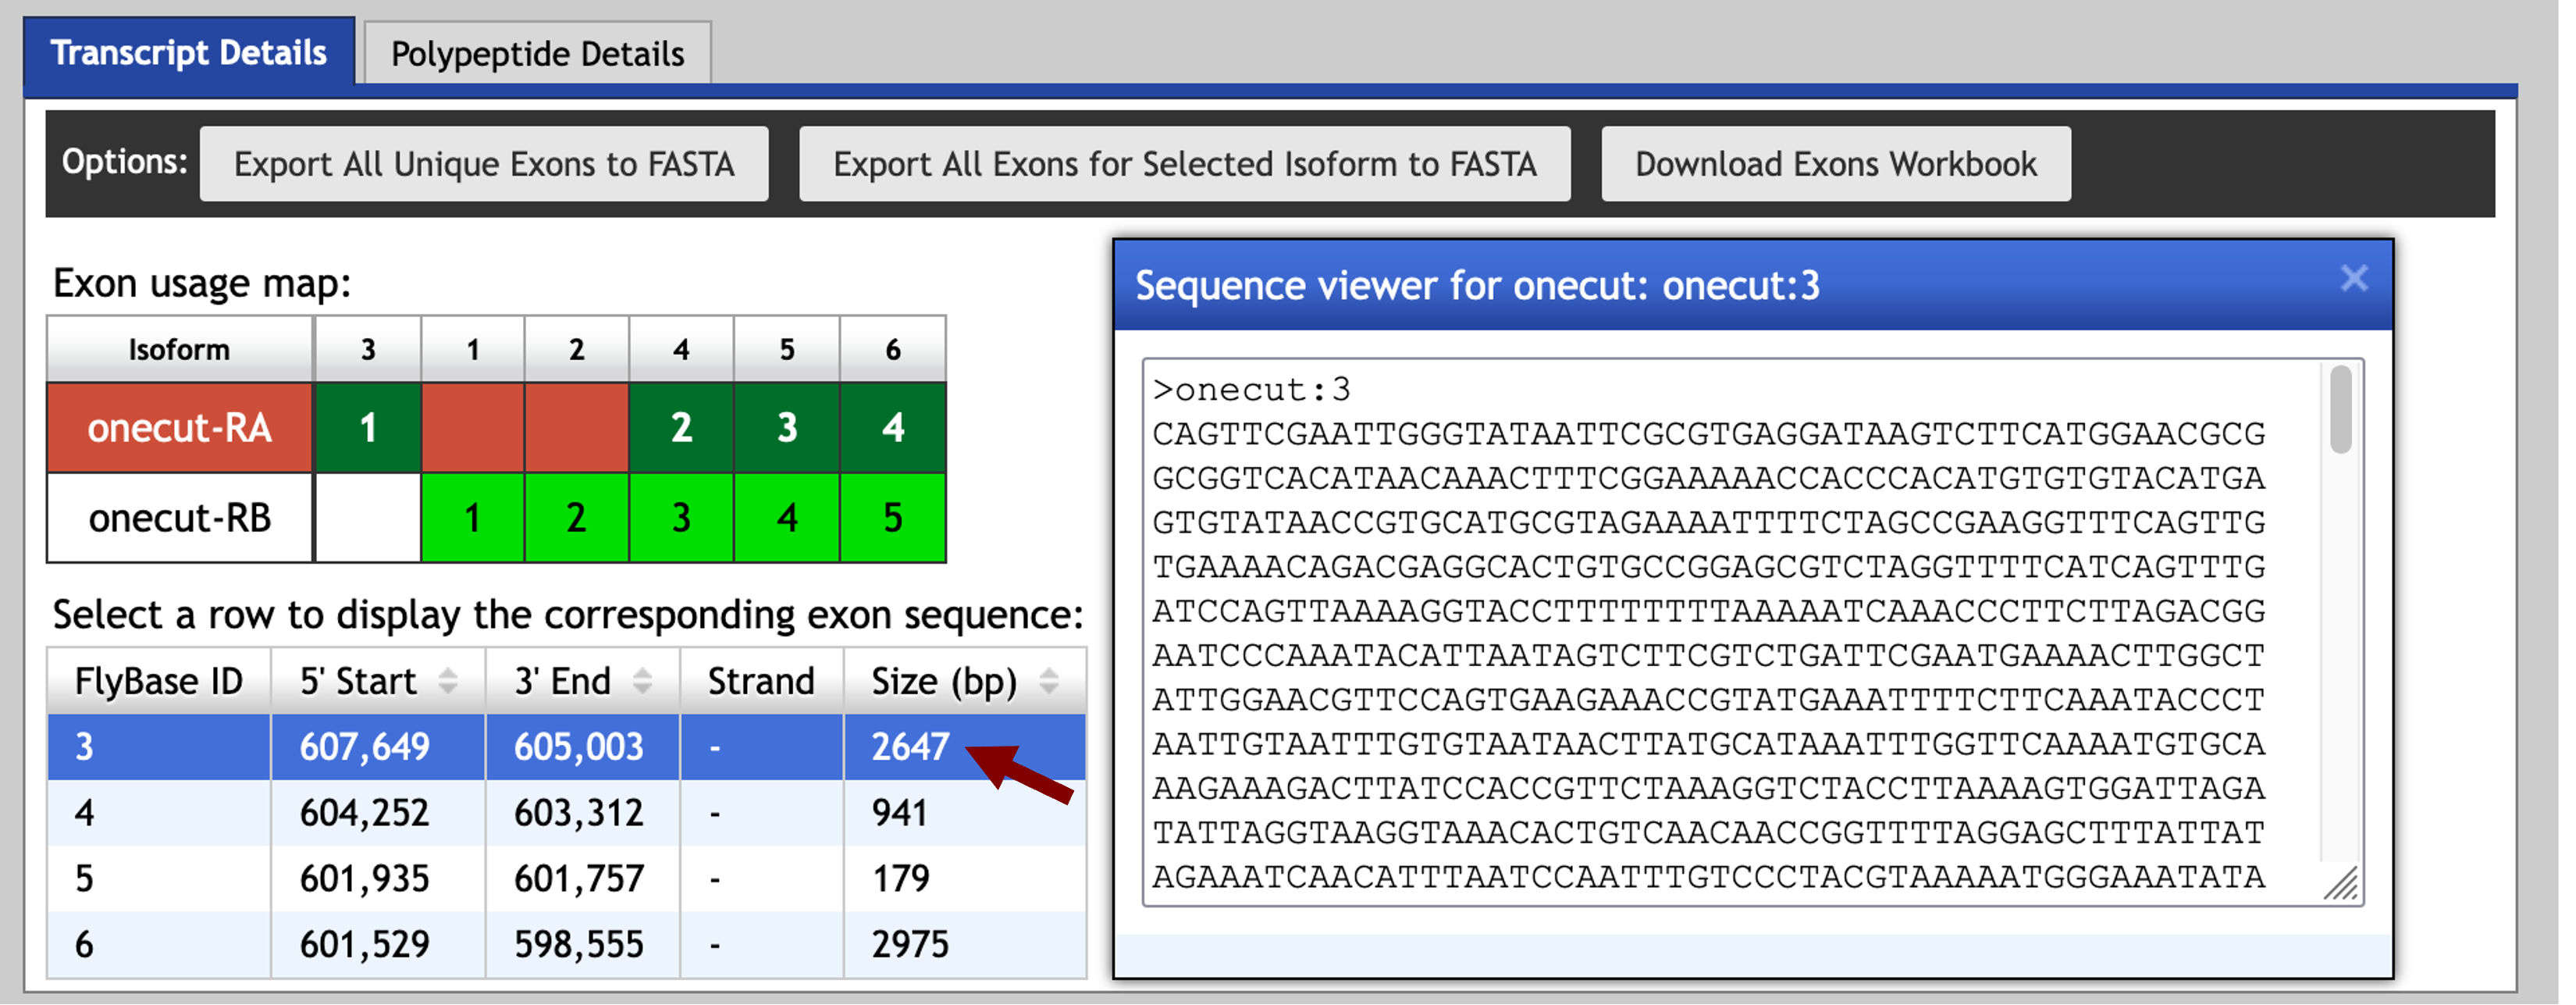Sort by 5' Start column arrows

point(448,681)
